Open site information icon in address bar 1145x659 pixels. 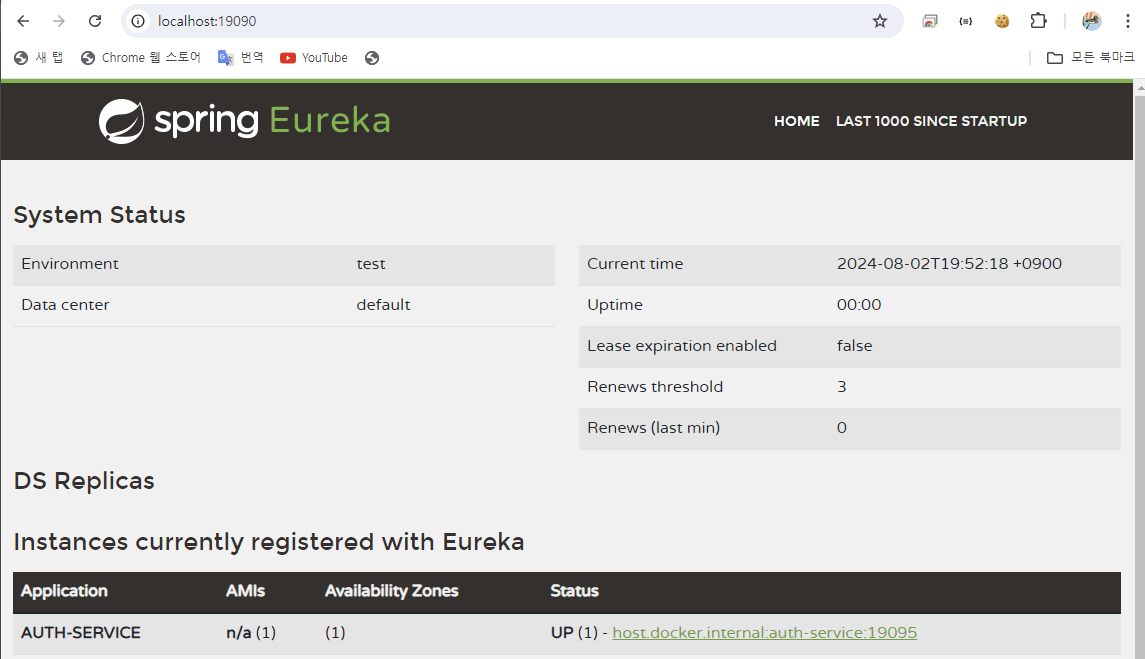[x=138, y=21]
